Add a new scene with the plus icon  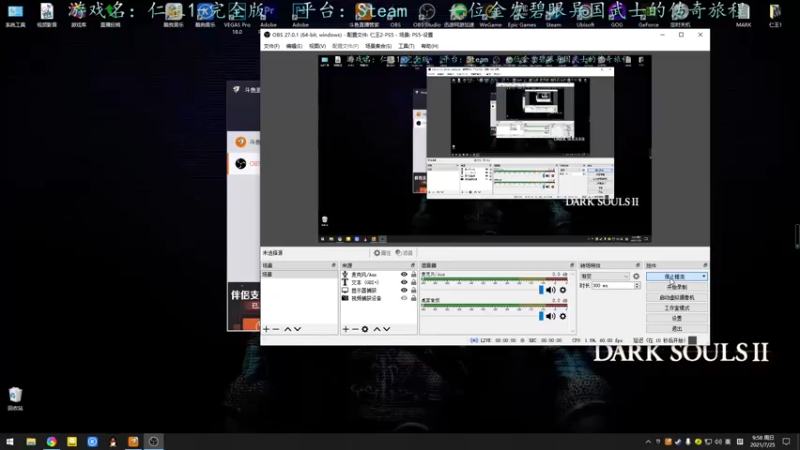[266, 329]
